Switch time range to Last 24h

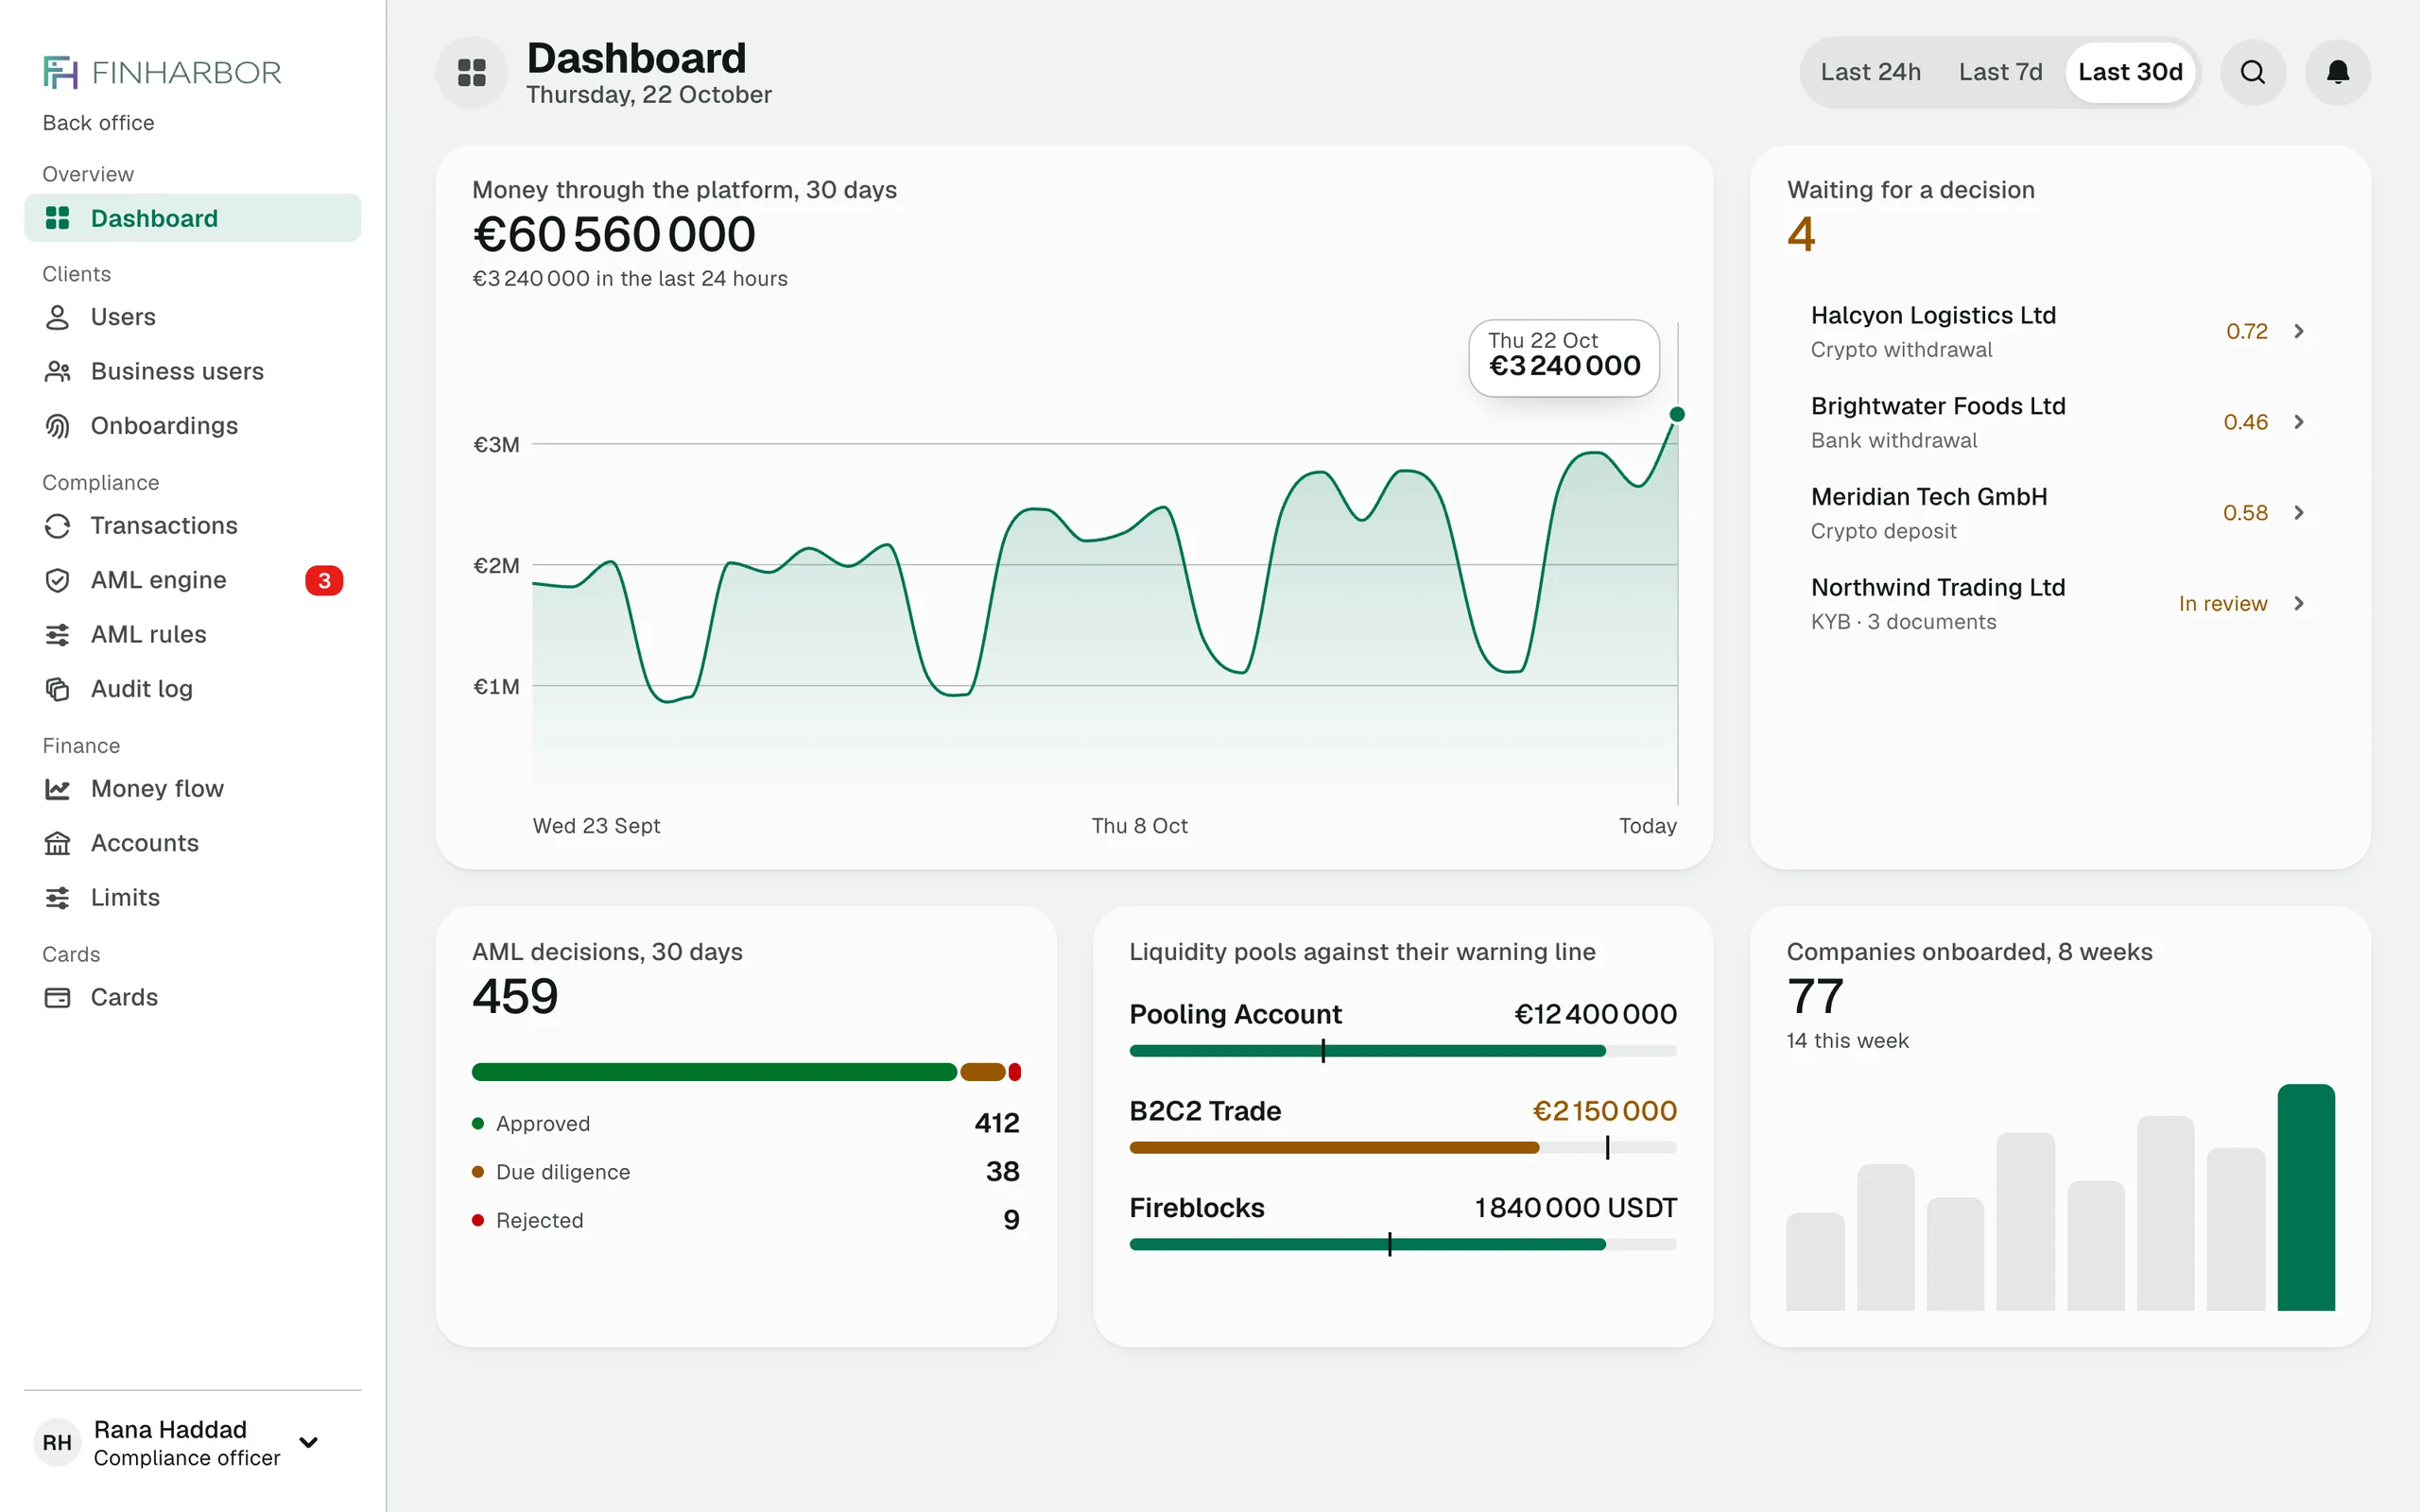coord(1870,72)
